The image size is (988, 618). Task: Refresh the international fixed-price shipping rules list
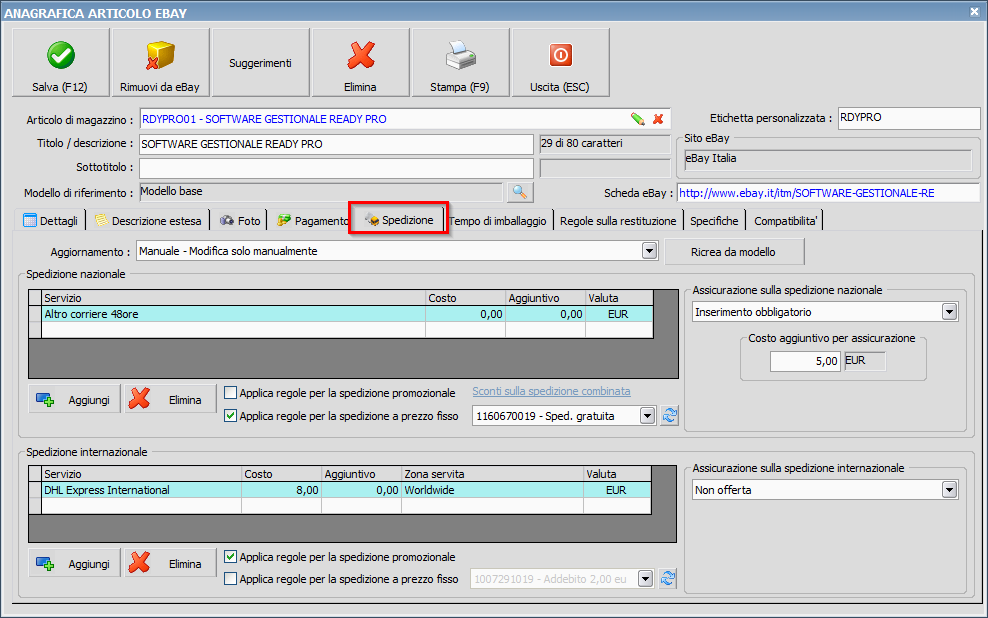668,578
